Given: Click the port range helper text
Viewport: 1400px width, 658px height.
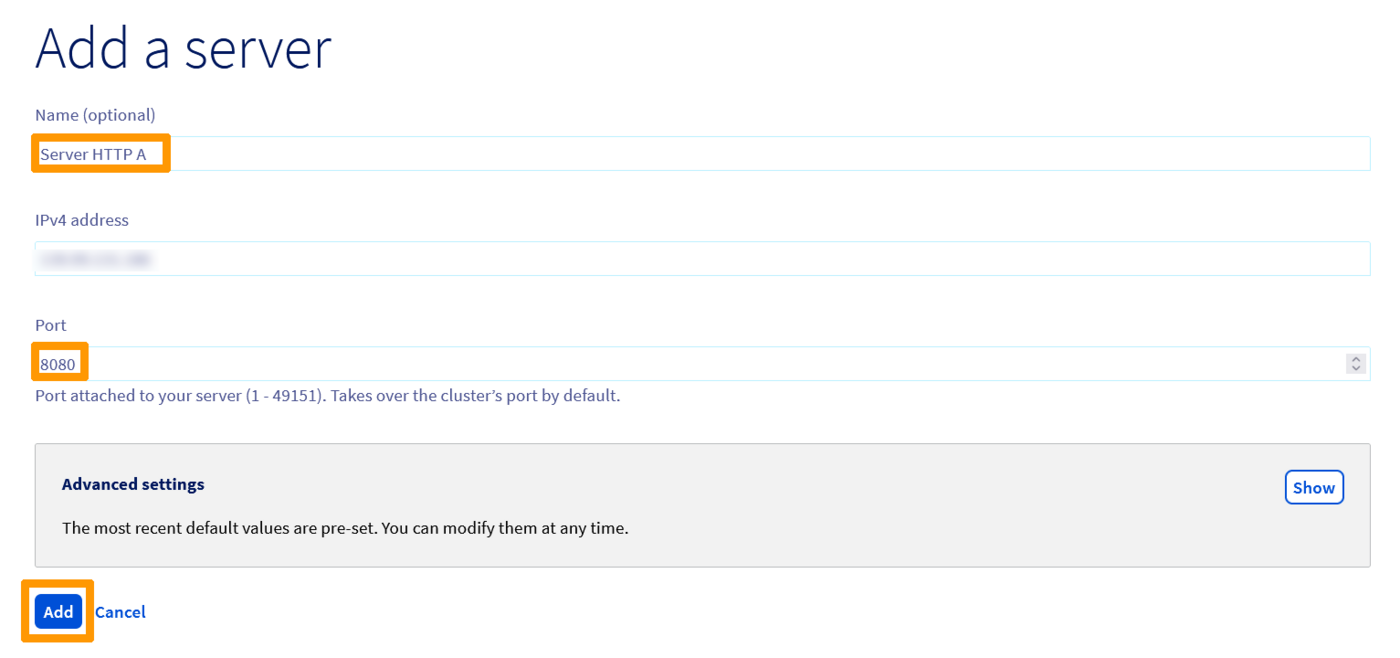Looking at the screenshot, I should click(x=327, y=395).
